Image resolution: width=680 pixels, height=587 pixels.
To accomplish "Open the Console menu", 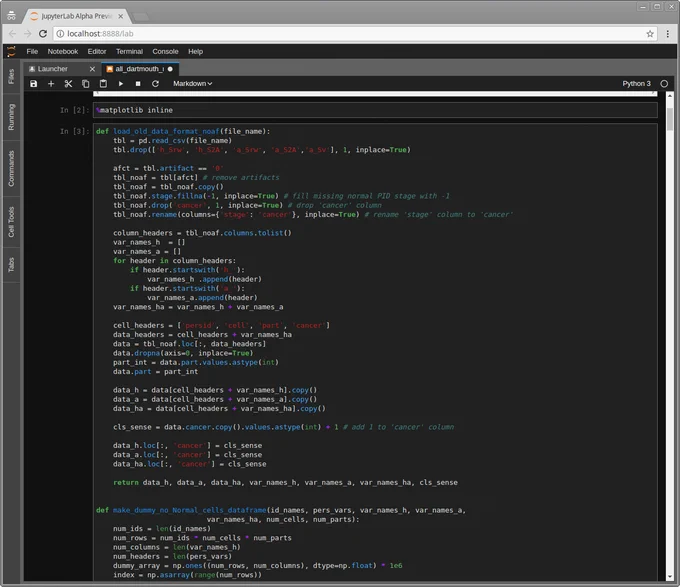I will click(x=165, y=51).
